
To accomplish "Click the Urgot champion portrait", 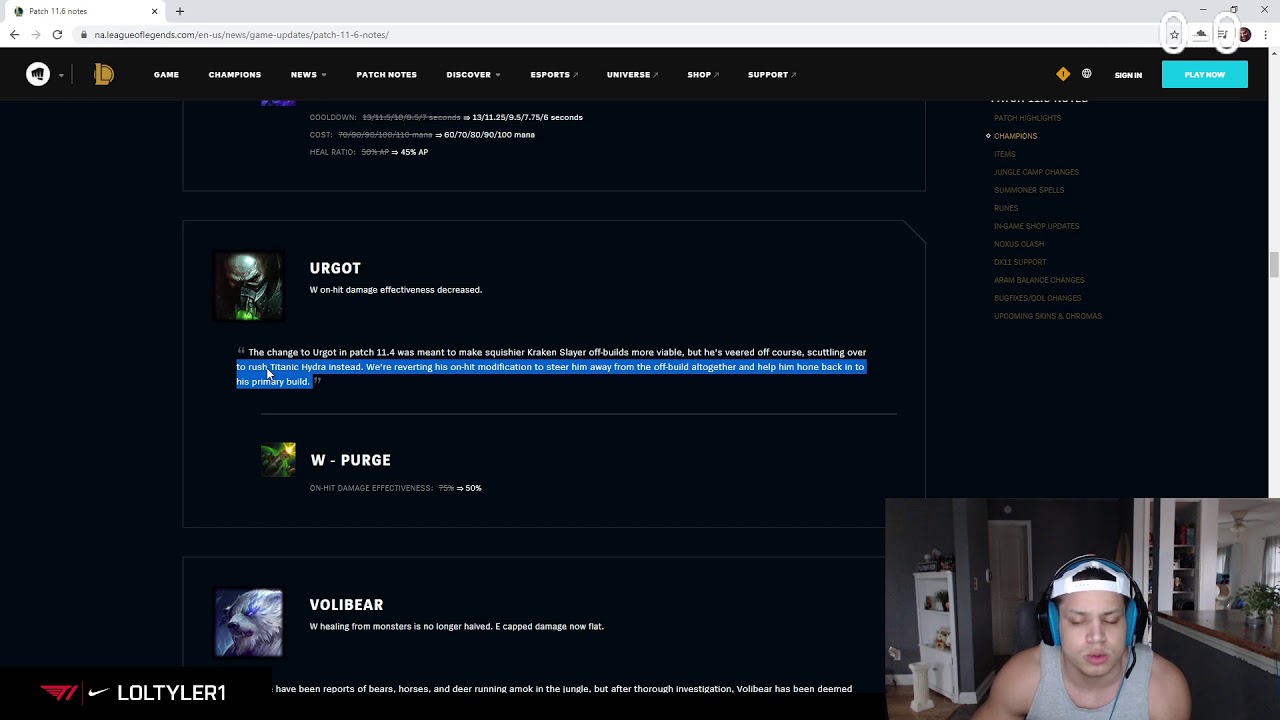I will point(249,286).
